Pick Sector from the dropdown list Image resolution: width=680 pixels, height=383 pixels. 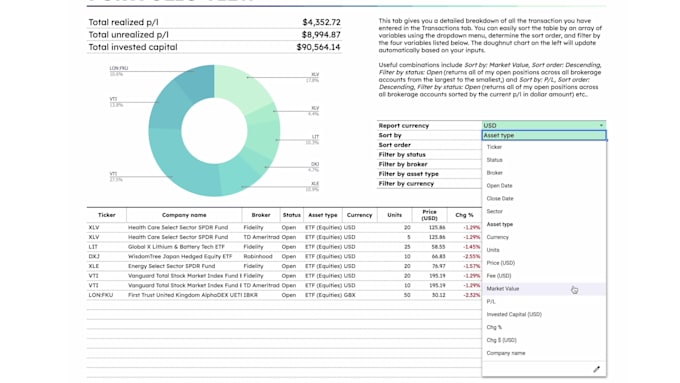(544, 211)
